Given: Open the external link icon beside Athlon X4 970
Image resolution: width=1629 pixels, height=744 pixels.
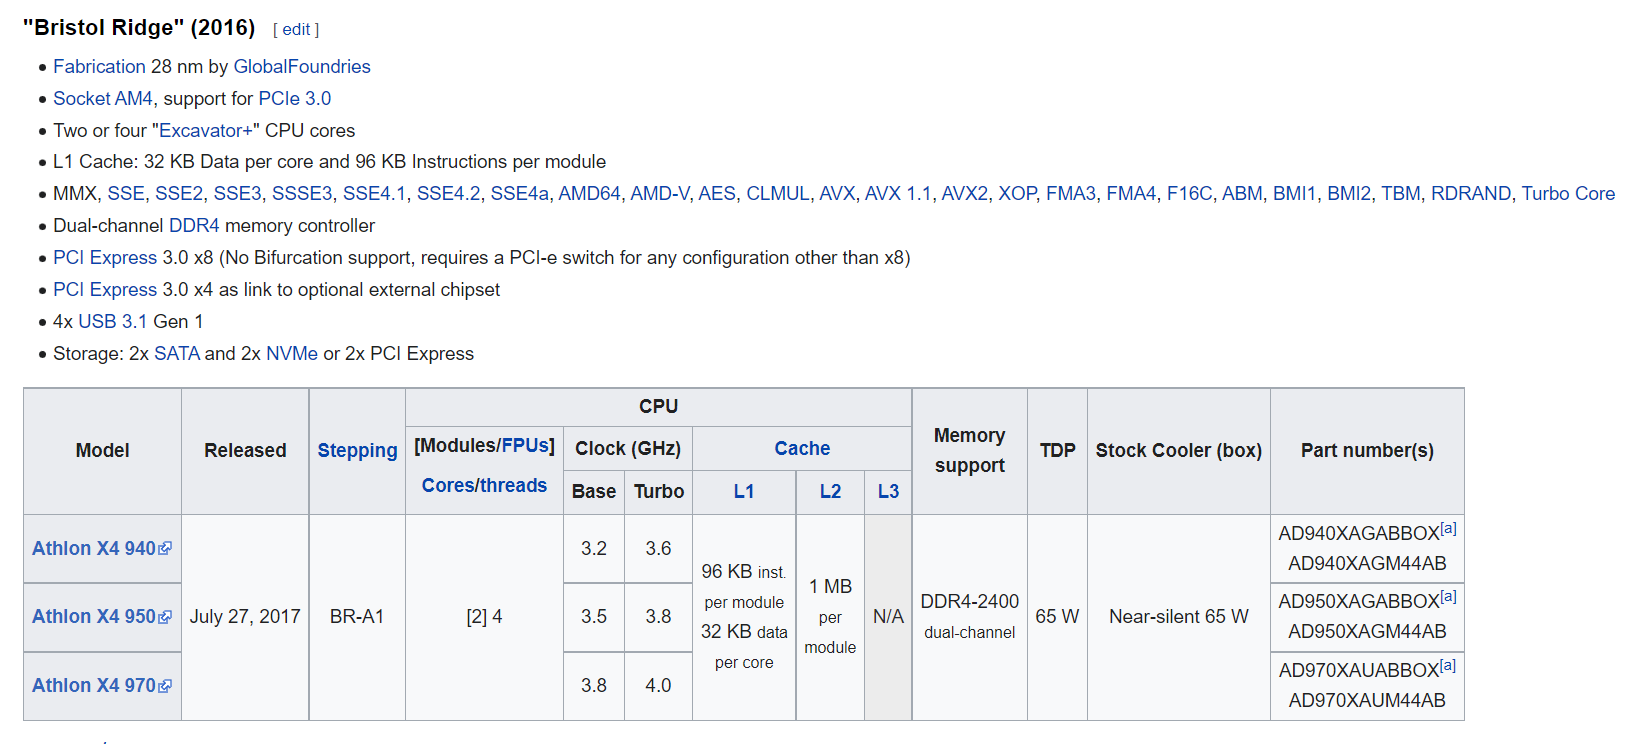Looking at the screenshot, I should coord(165,686).
